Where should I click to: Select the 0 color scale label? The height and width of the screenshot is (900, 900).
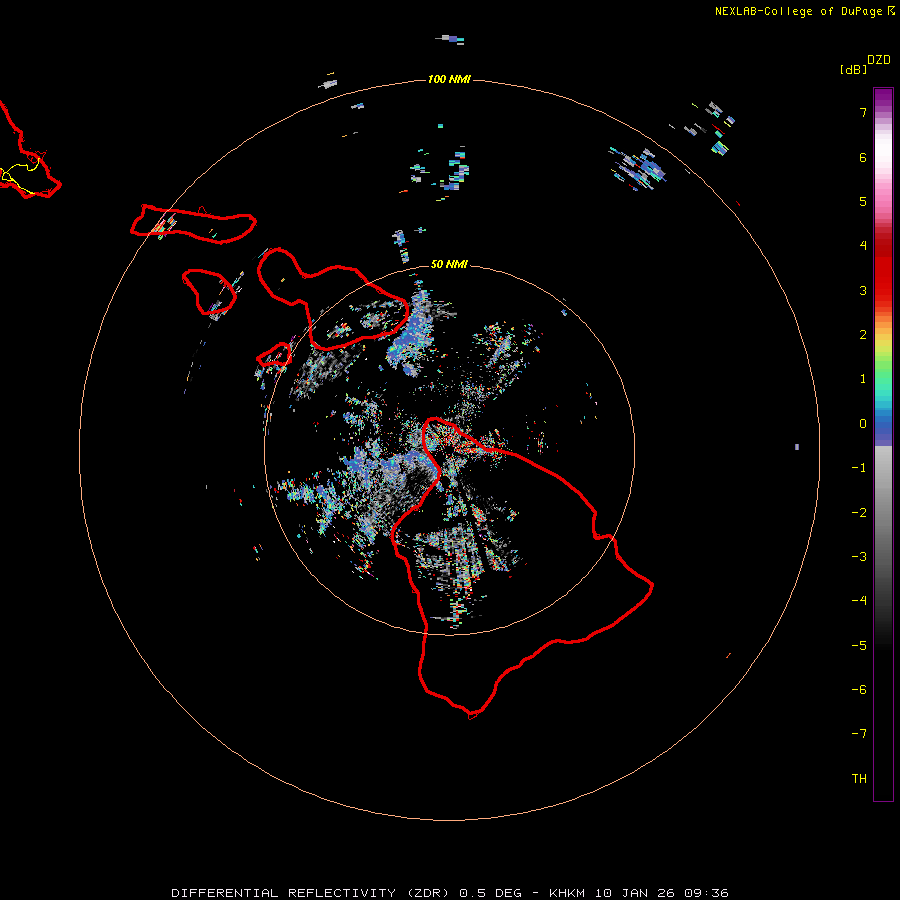[x=863, y=424]
